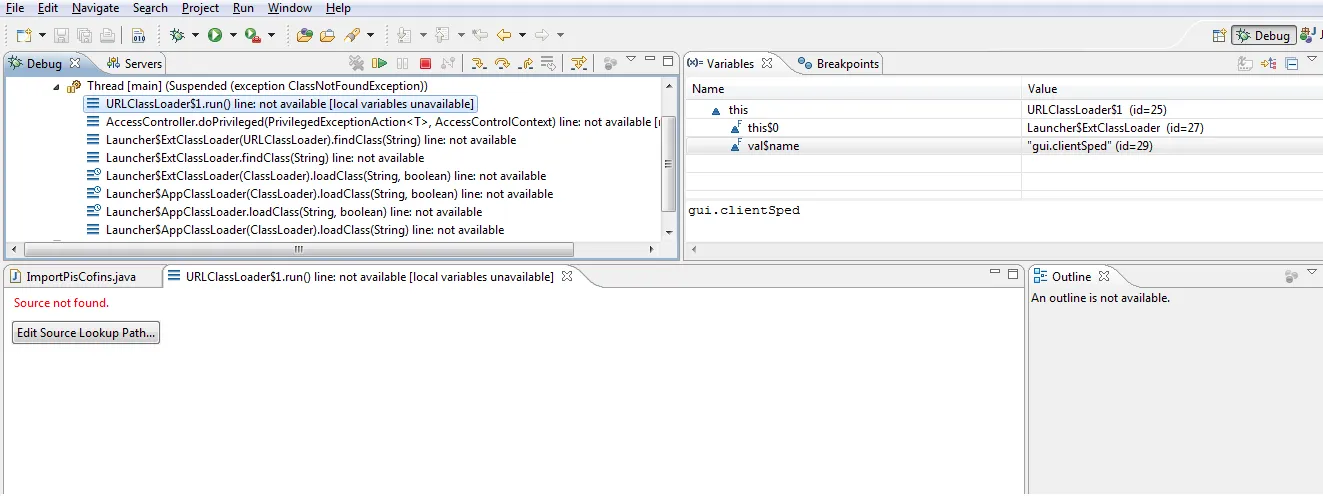Open the New wizard dropdown arrow
Image resolution: width=1323 pixels, height=496 pixels.
pyautogui.click(x=40, y=35)
